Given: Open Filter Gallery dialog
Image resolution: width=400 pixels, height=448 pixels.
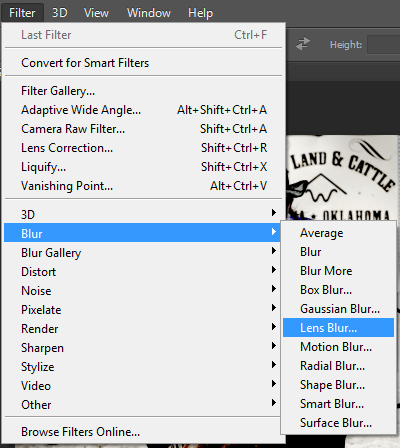Looking at the screenshot, I should click(x=143, y=91).
